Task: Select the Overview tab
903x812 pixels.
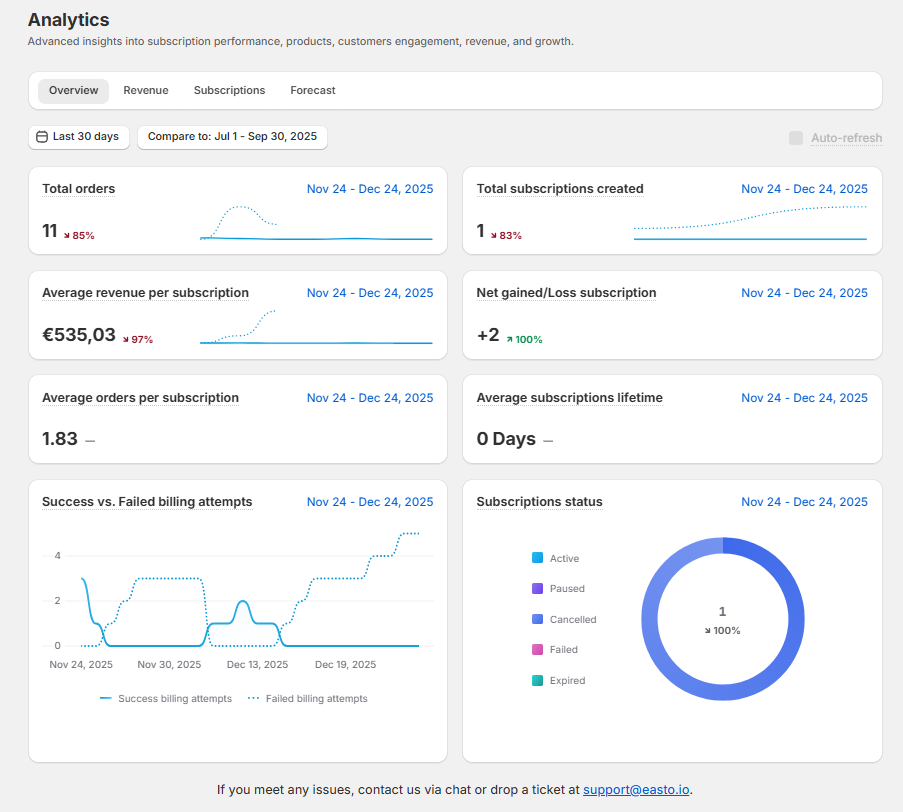Action: (x=74, y=91)
